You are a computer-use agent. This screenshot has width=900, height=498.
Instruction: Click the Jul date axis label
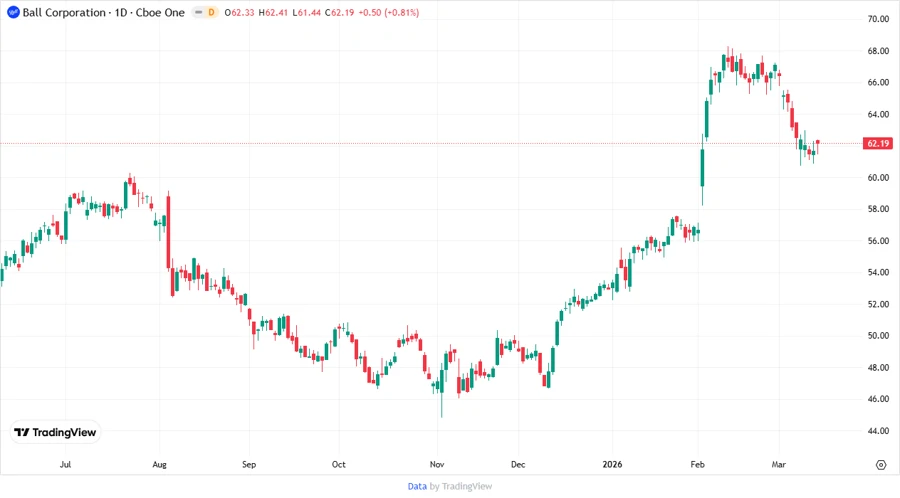click(65, 464)
